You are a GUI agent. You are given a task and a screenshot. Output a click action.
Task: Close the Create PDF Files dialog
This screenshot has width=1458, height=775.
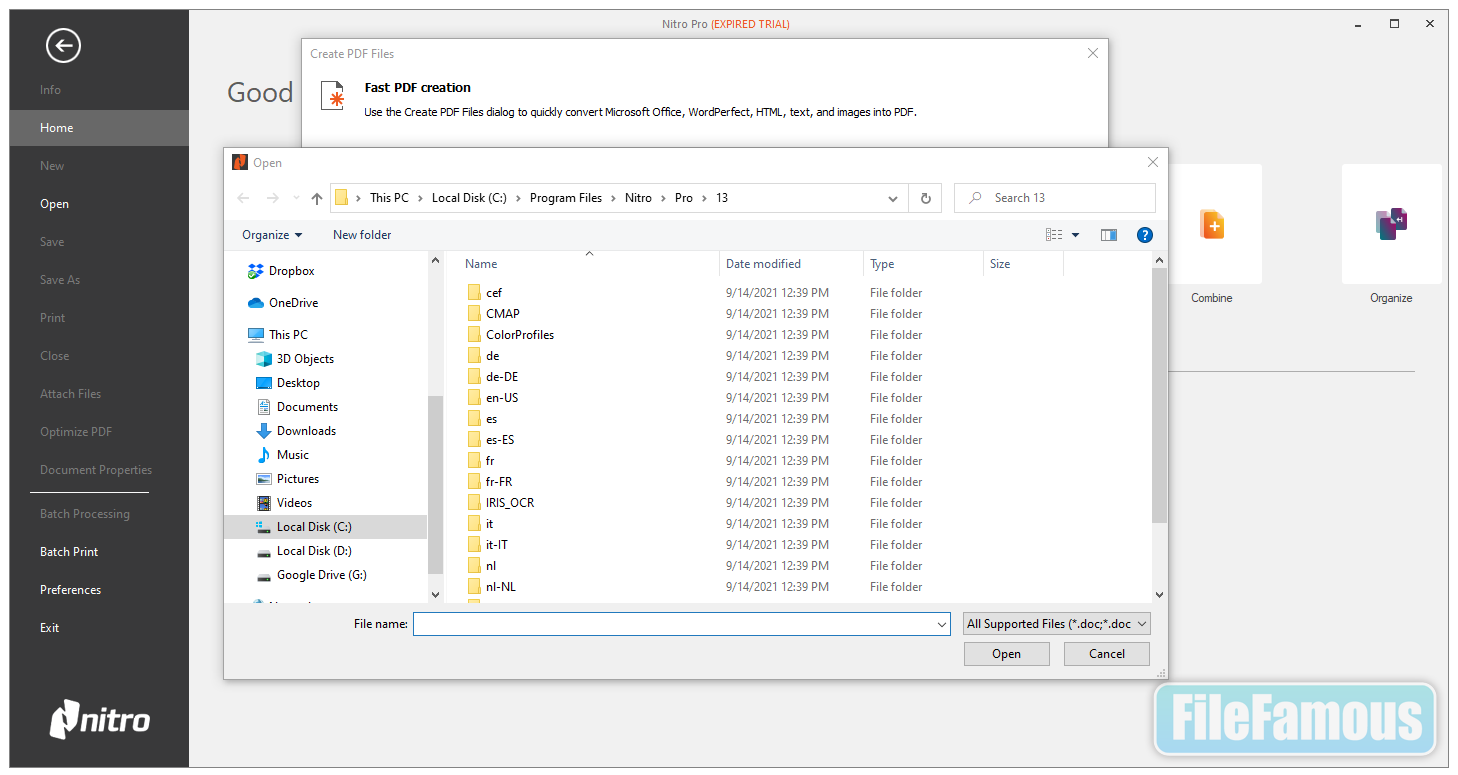pos(1093,54)
